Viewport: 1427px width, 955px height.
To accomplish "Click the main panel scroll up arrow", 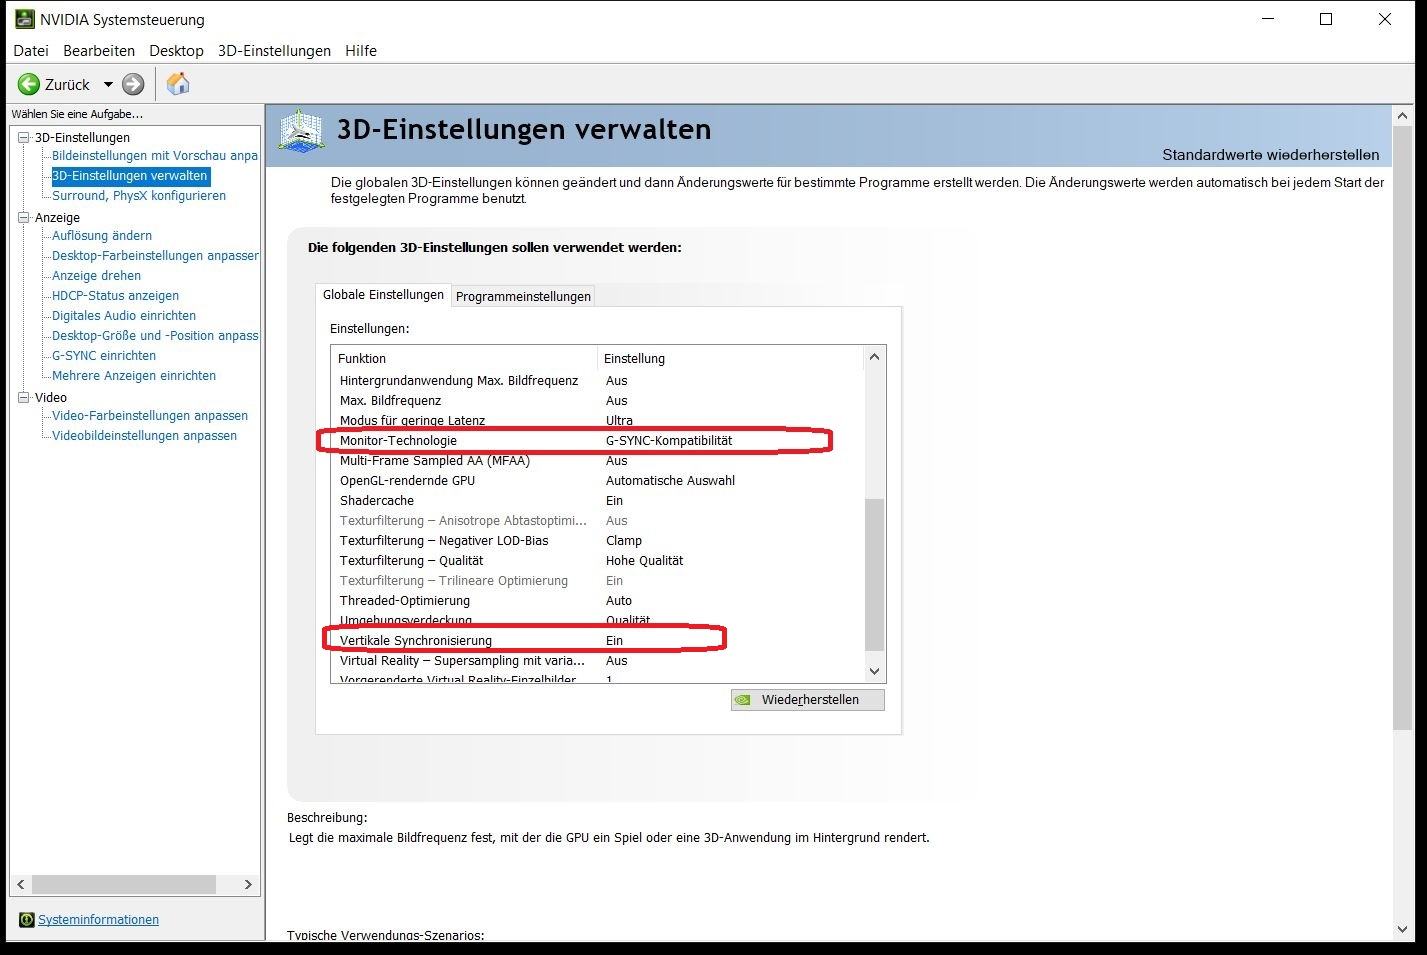I will [x=1402, y=116].
